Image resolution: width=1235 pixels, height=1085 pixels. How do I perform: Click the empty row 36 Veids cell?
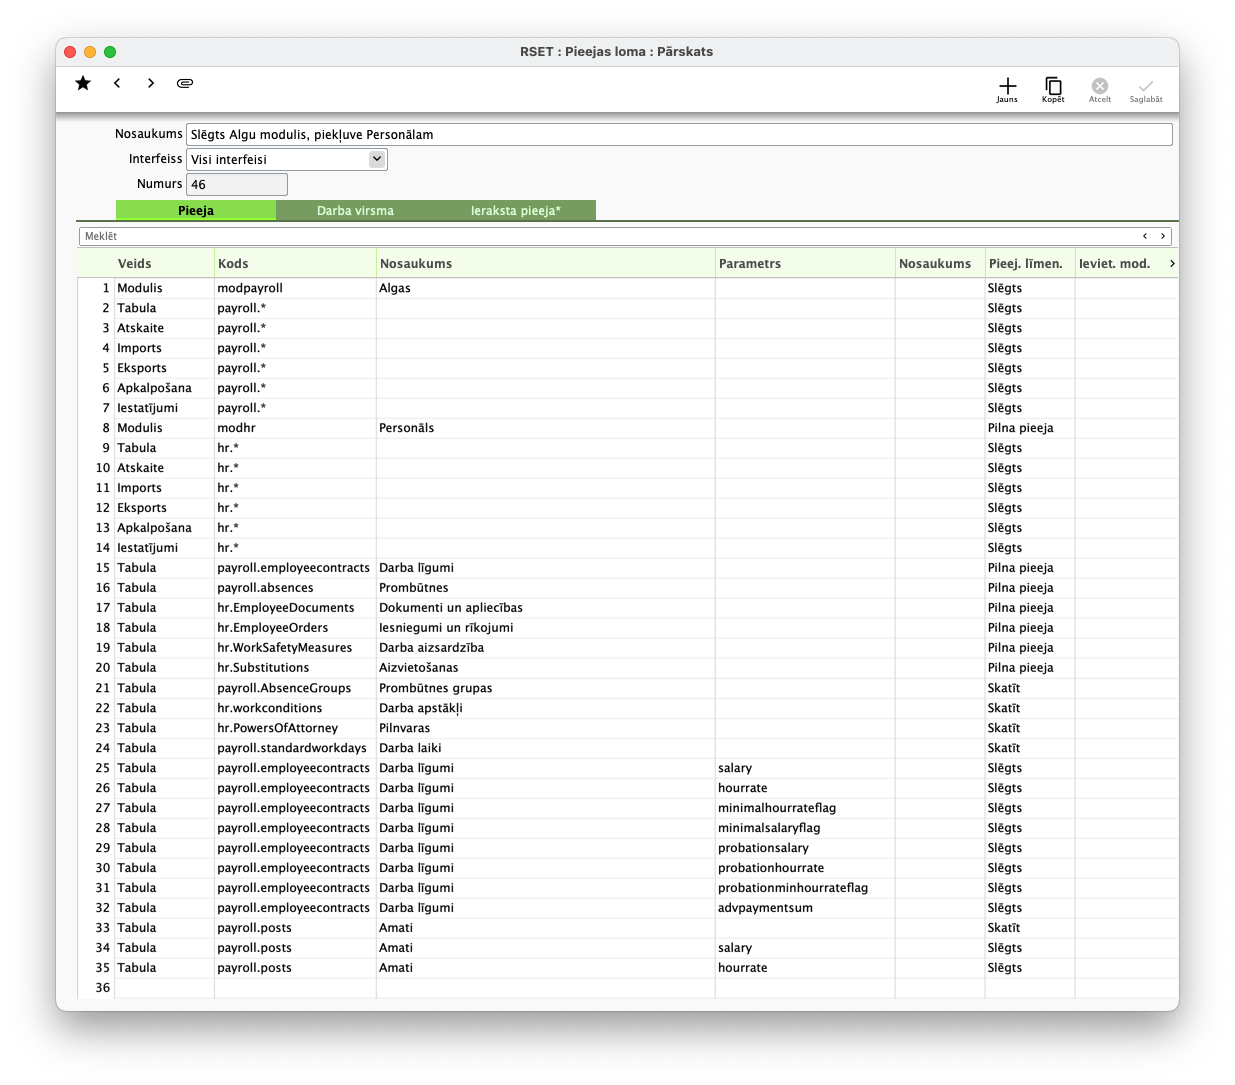pyautogui.click(x=164, y=988)
